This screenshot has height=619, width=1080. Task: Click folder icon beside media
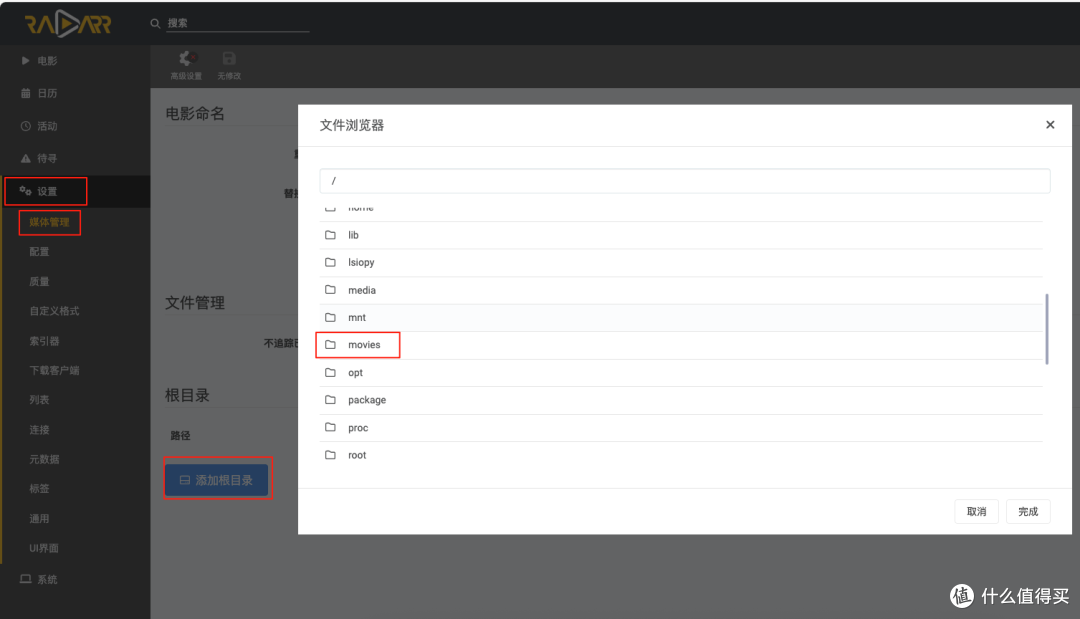click(x=331, y=290)
